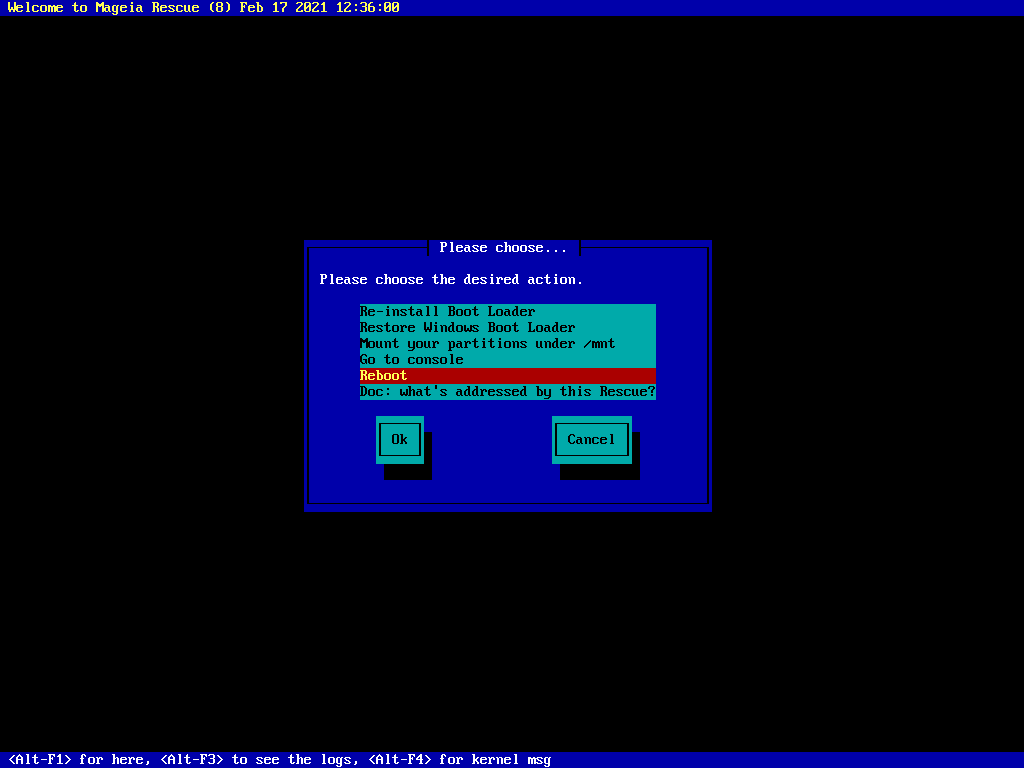Click the Cancel button
The image size is (1024, 768).
coord(592,440)
